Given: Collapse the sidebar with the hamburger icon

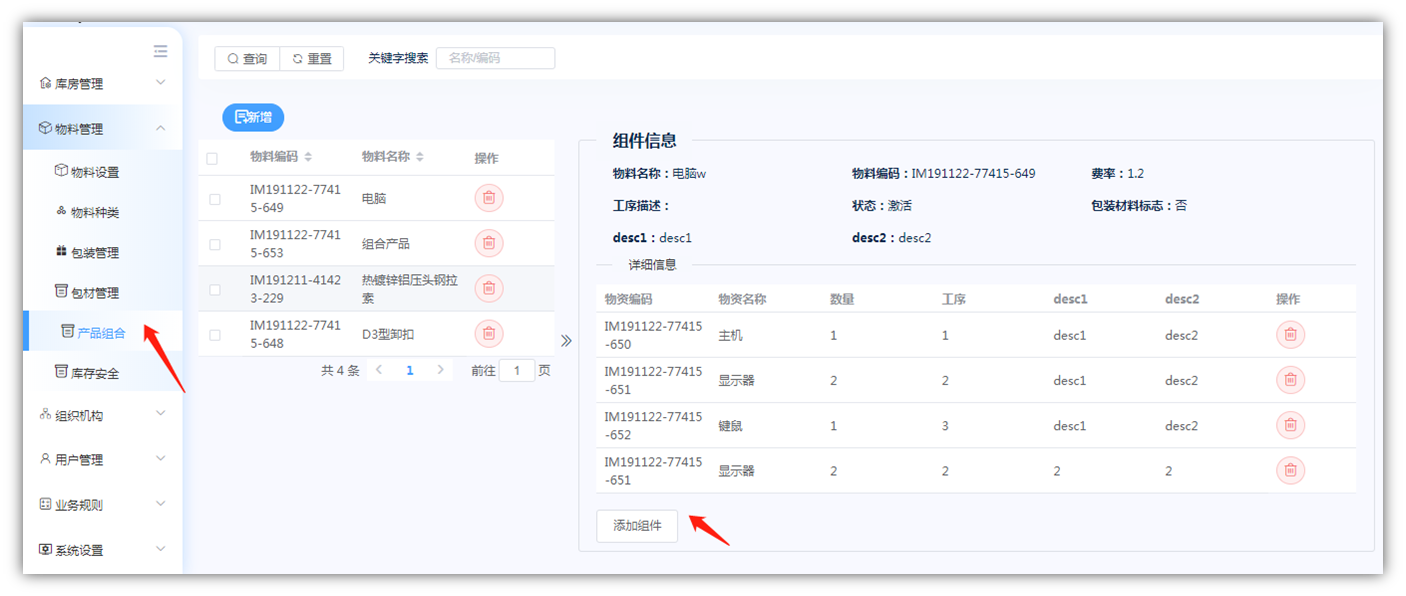Looking at the screenshot, I should click(x=160, y=51).
